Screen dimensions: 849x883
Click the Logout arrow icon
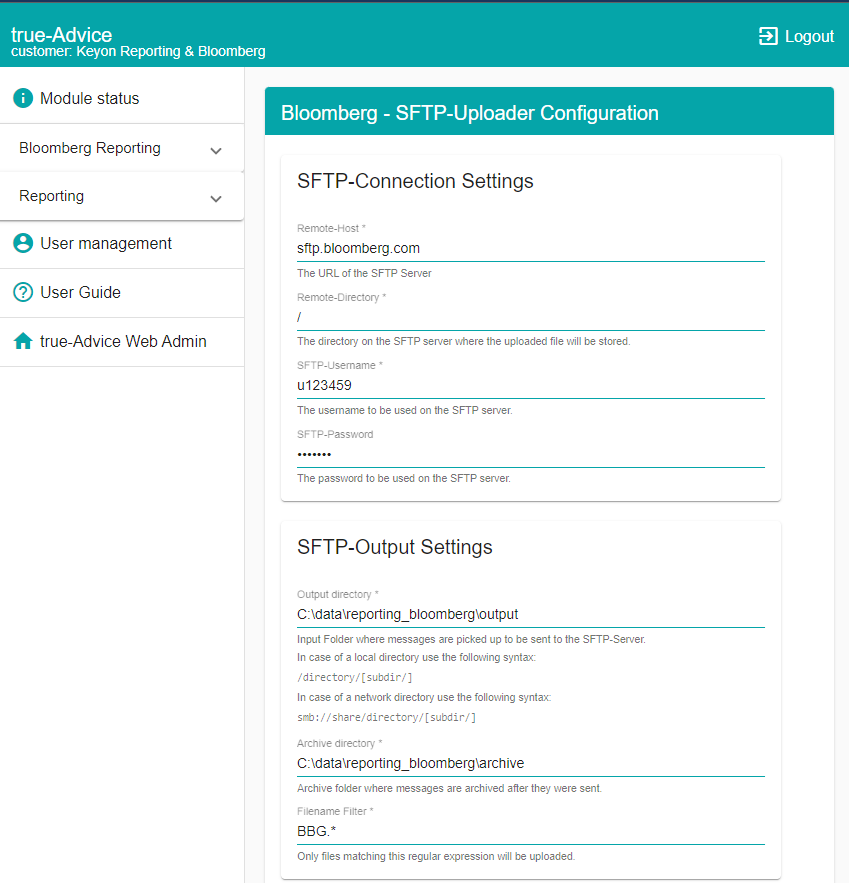[x=768, y=36]
